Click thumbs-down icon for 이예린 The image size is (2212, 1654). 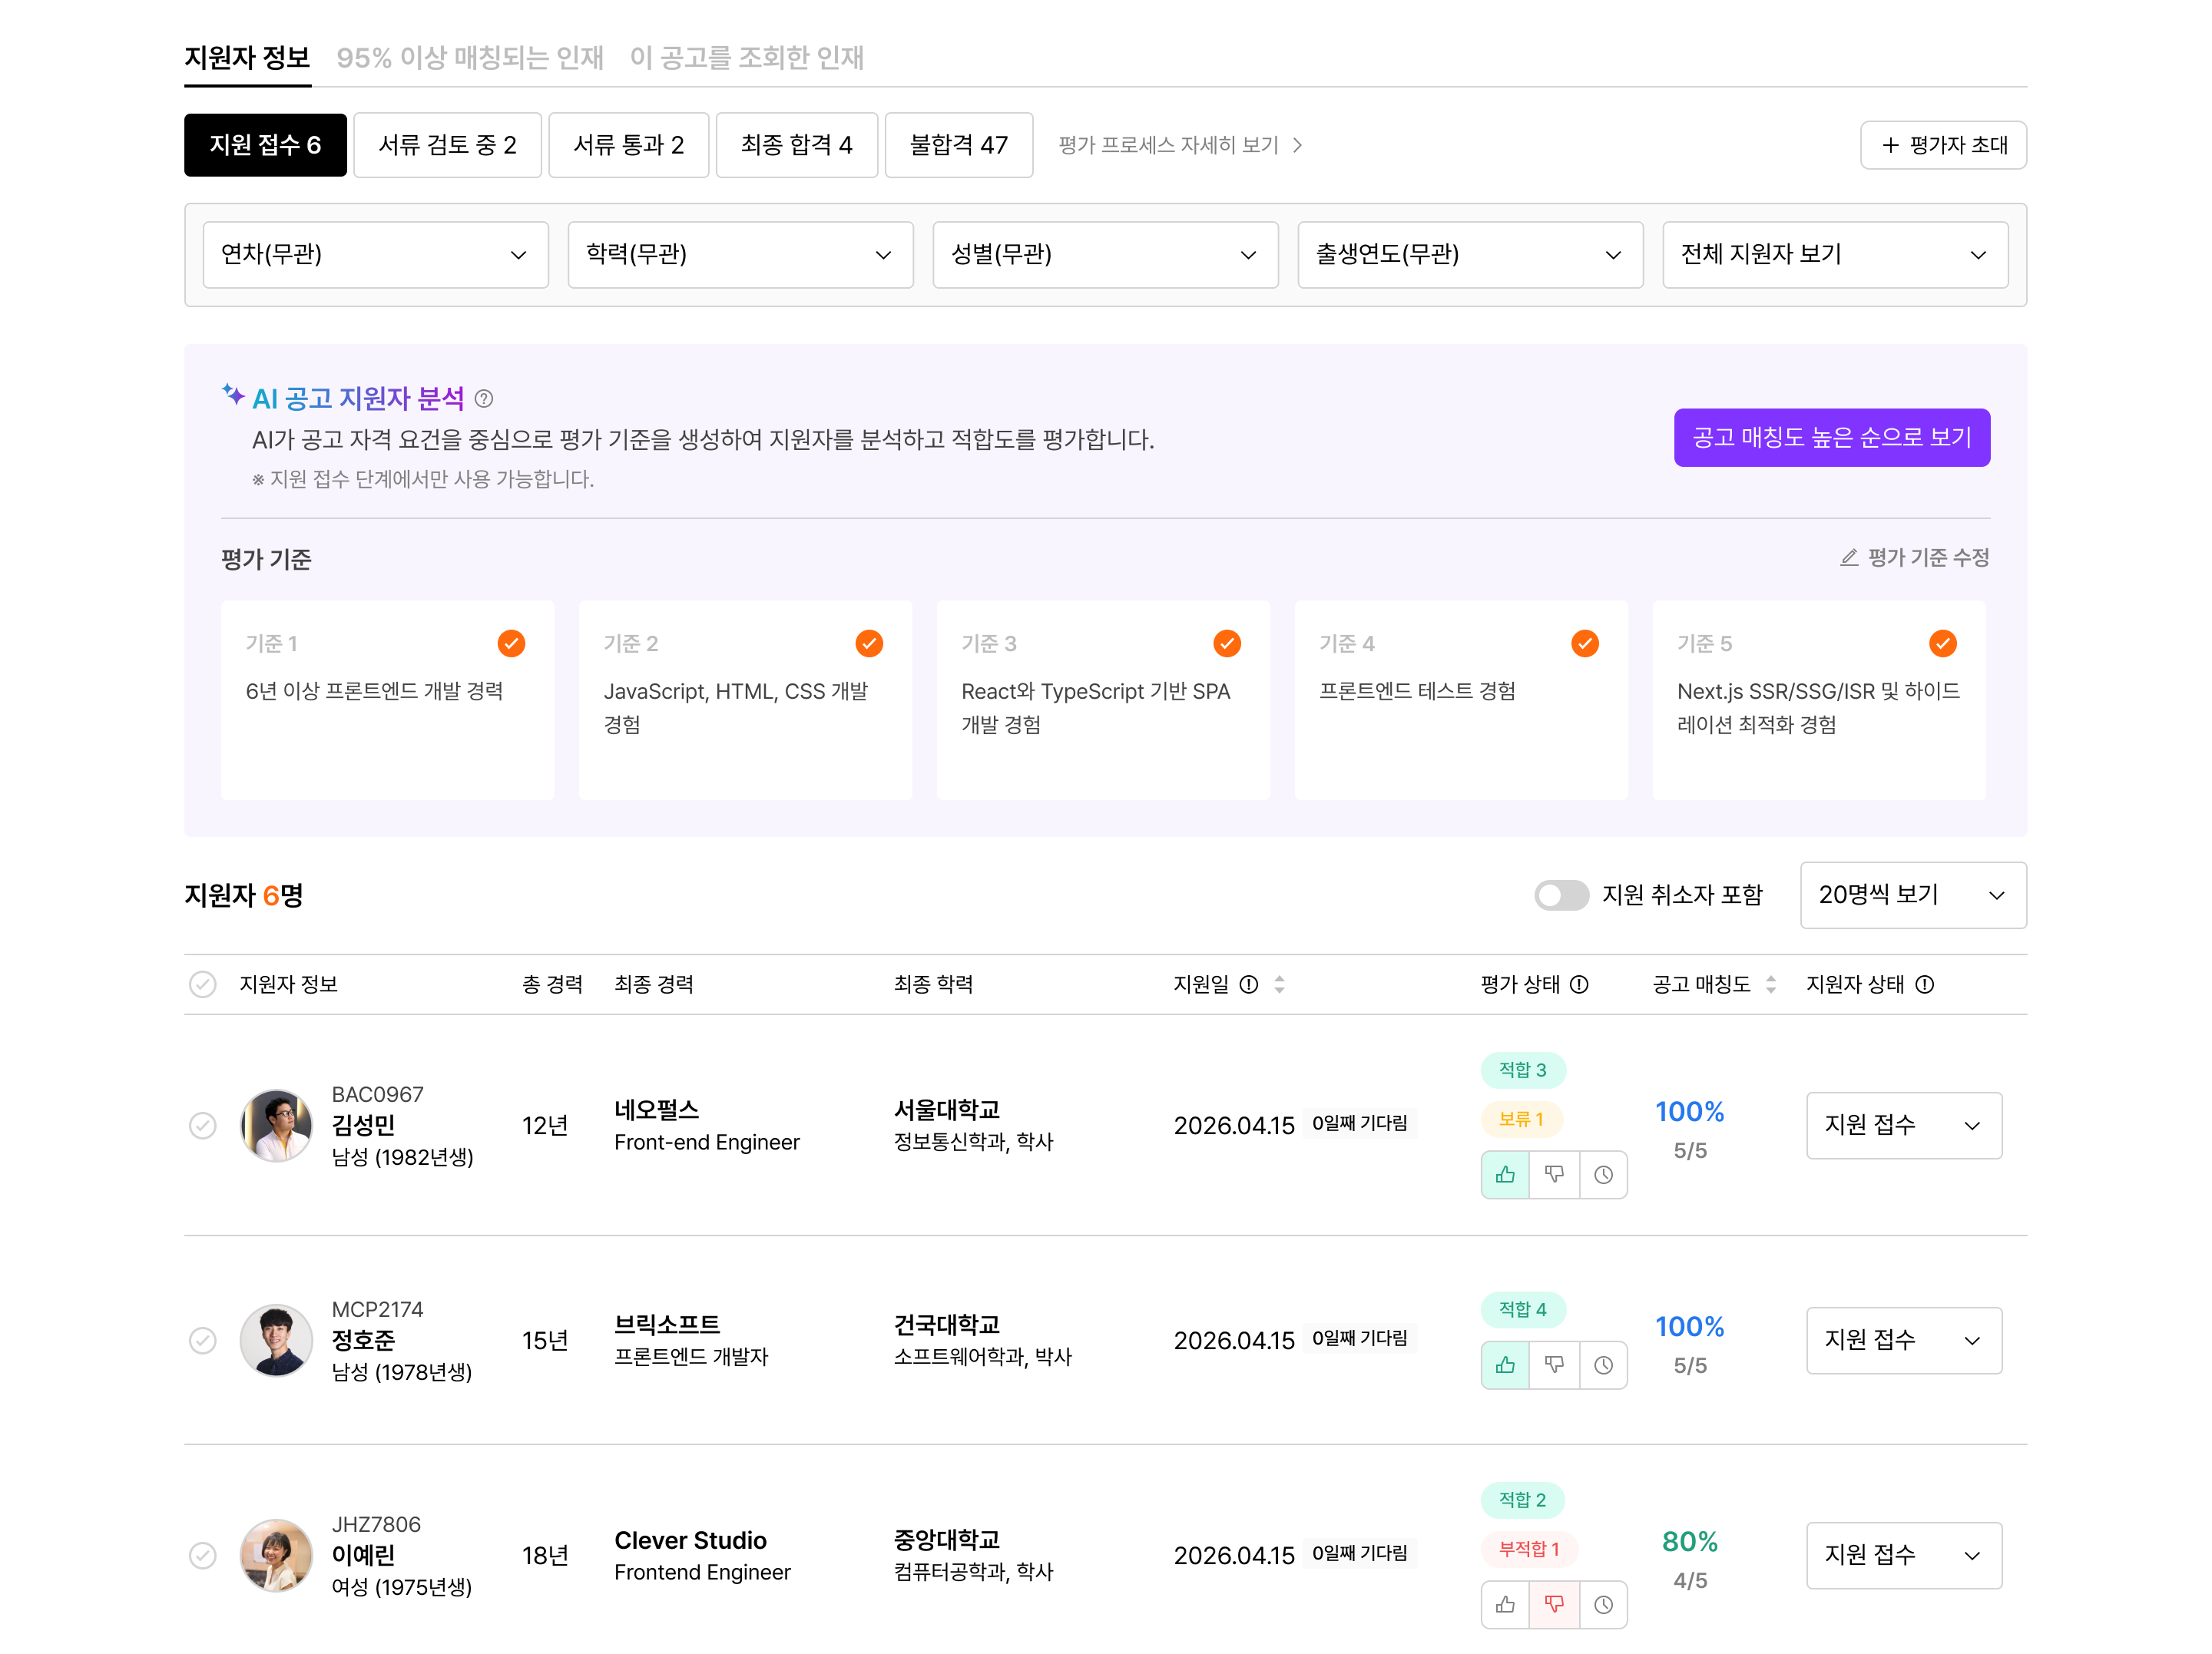pos(1554,1605)
